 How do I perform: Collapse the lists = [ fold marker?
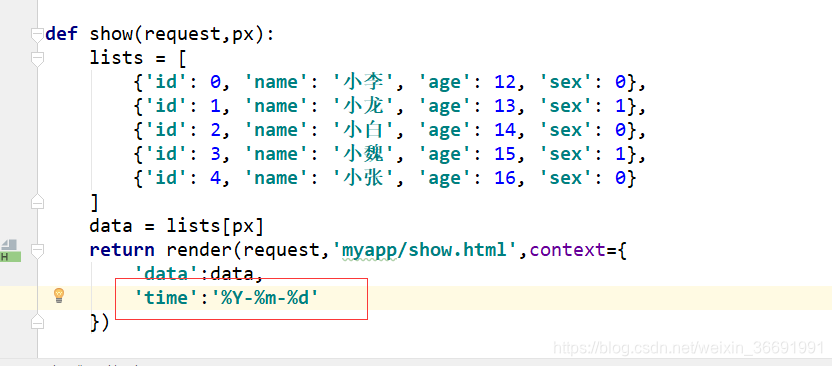(x=37, y=59)
